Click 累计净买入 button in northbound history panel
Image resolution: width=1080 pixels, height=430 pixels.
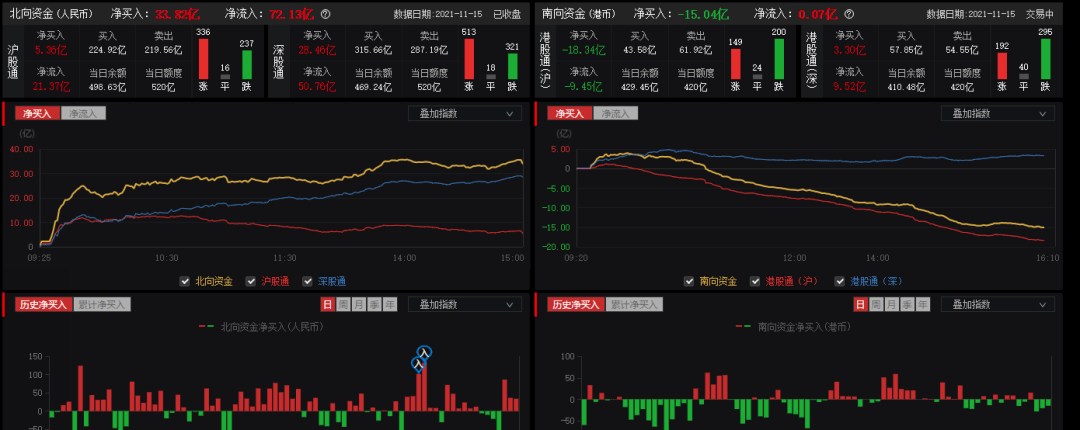coord(101,305)
